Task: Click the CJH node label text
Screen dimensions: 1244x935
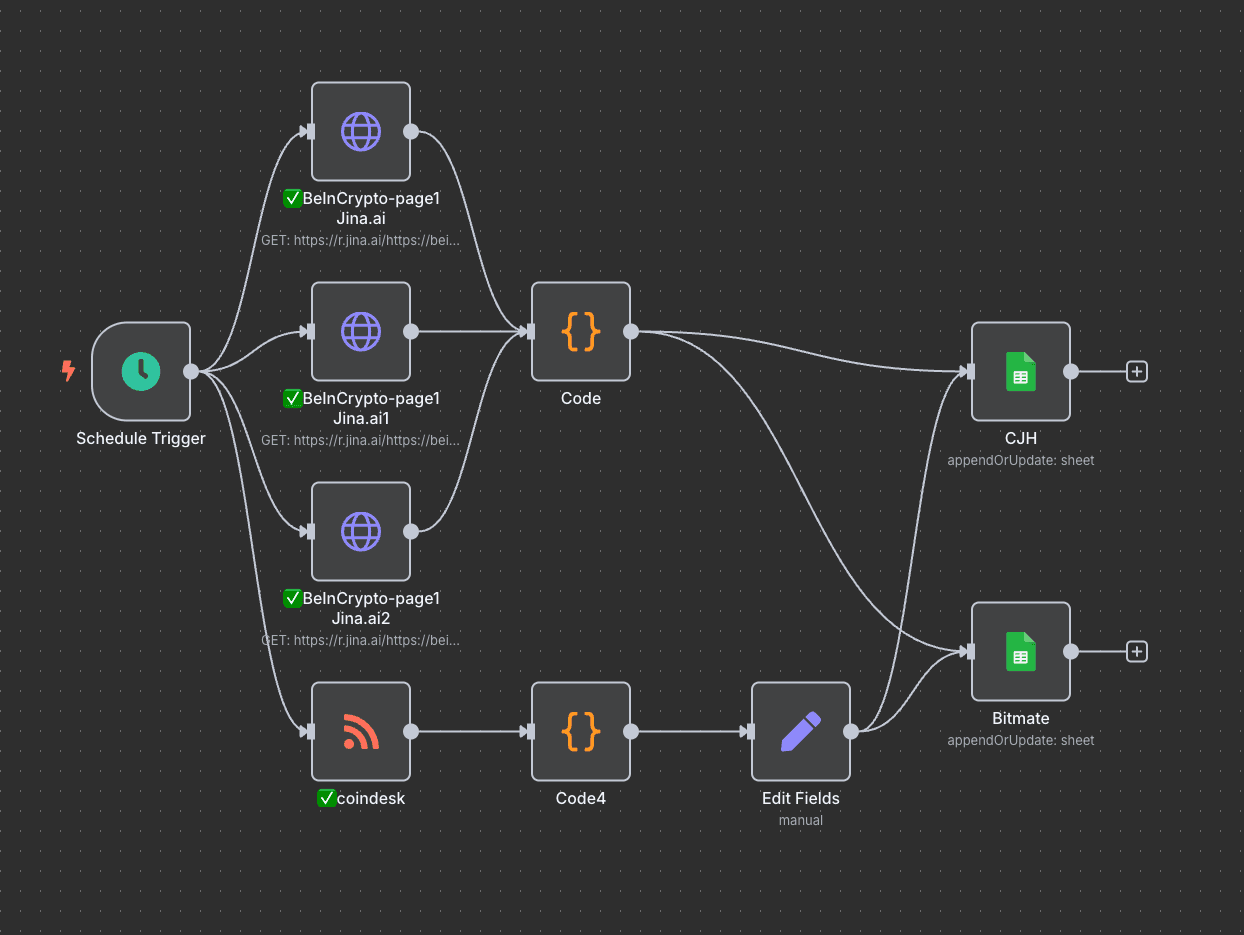Action: [x=1021, y=438]
